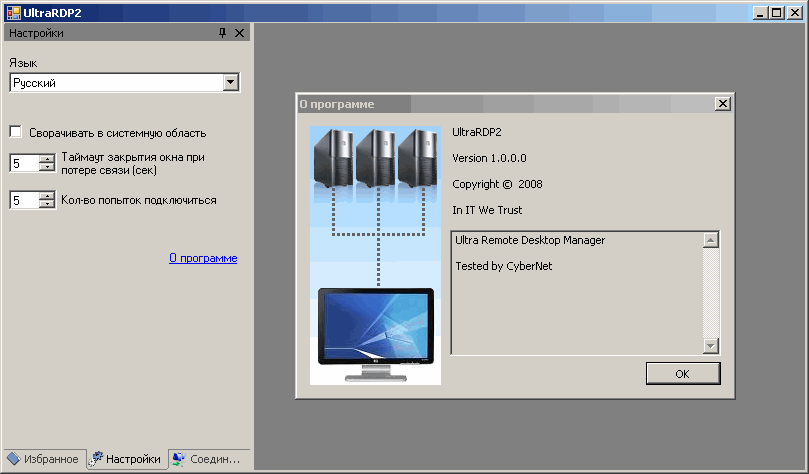Decrease Кол-во попыток подключиться spinner value

coord(47,204)
